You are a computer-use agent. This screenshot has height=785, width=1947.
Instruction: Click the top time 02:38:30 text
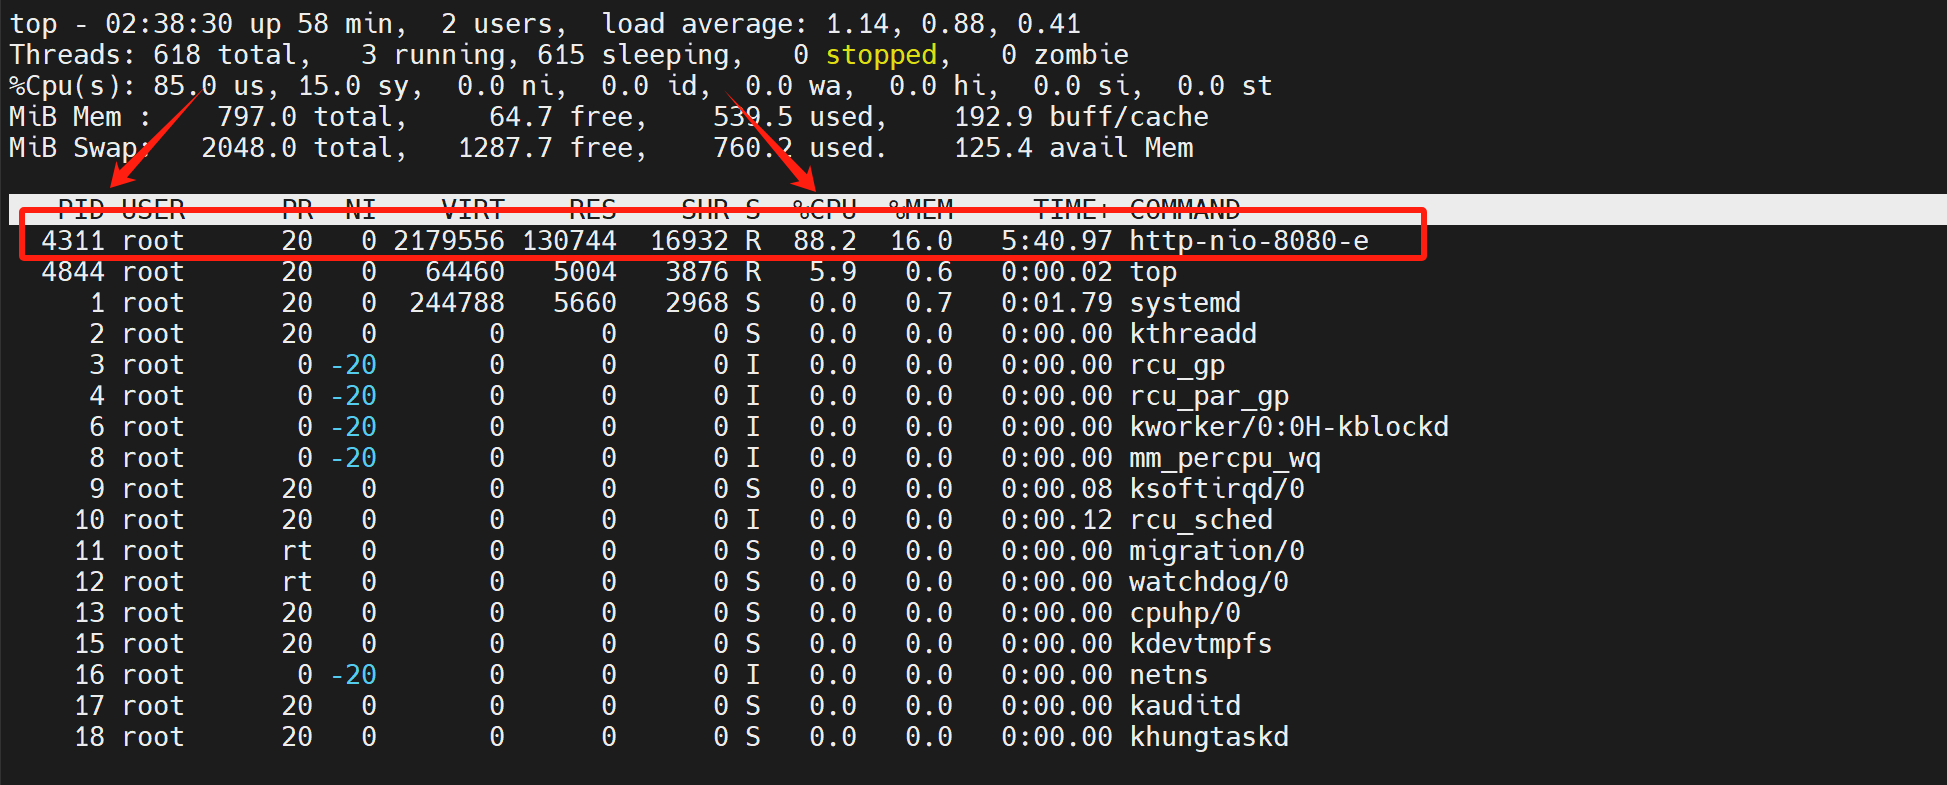(x=169, y=24)
